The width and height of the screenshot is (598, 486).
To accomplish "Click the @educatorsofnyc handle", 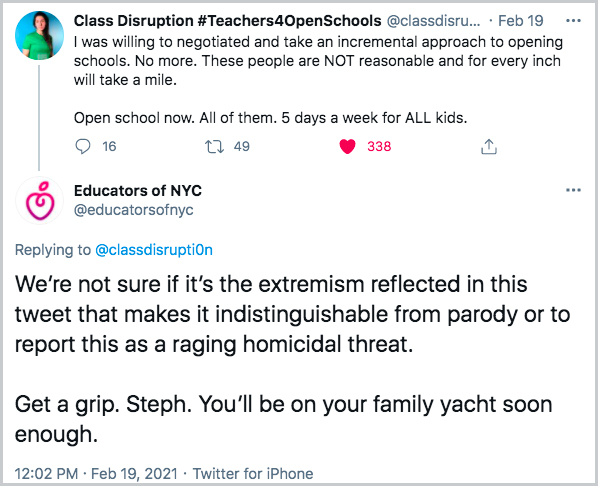I will [133, 210].
